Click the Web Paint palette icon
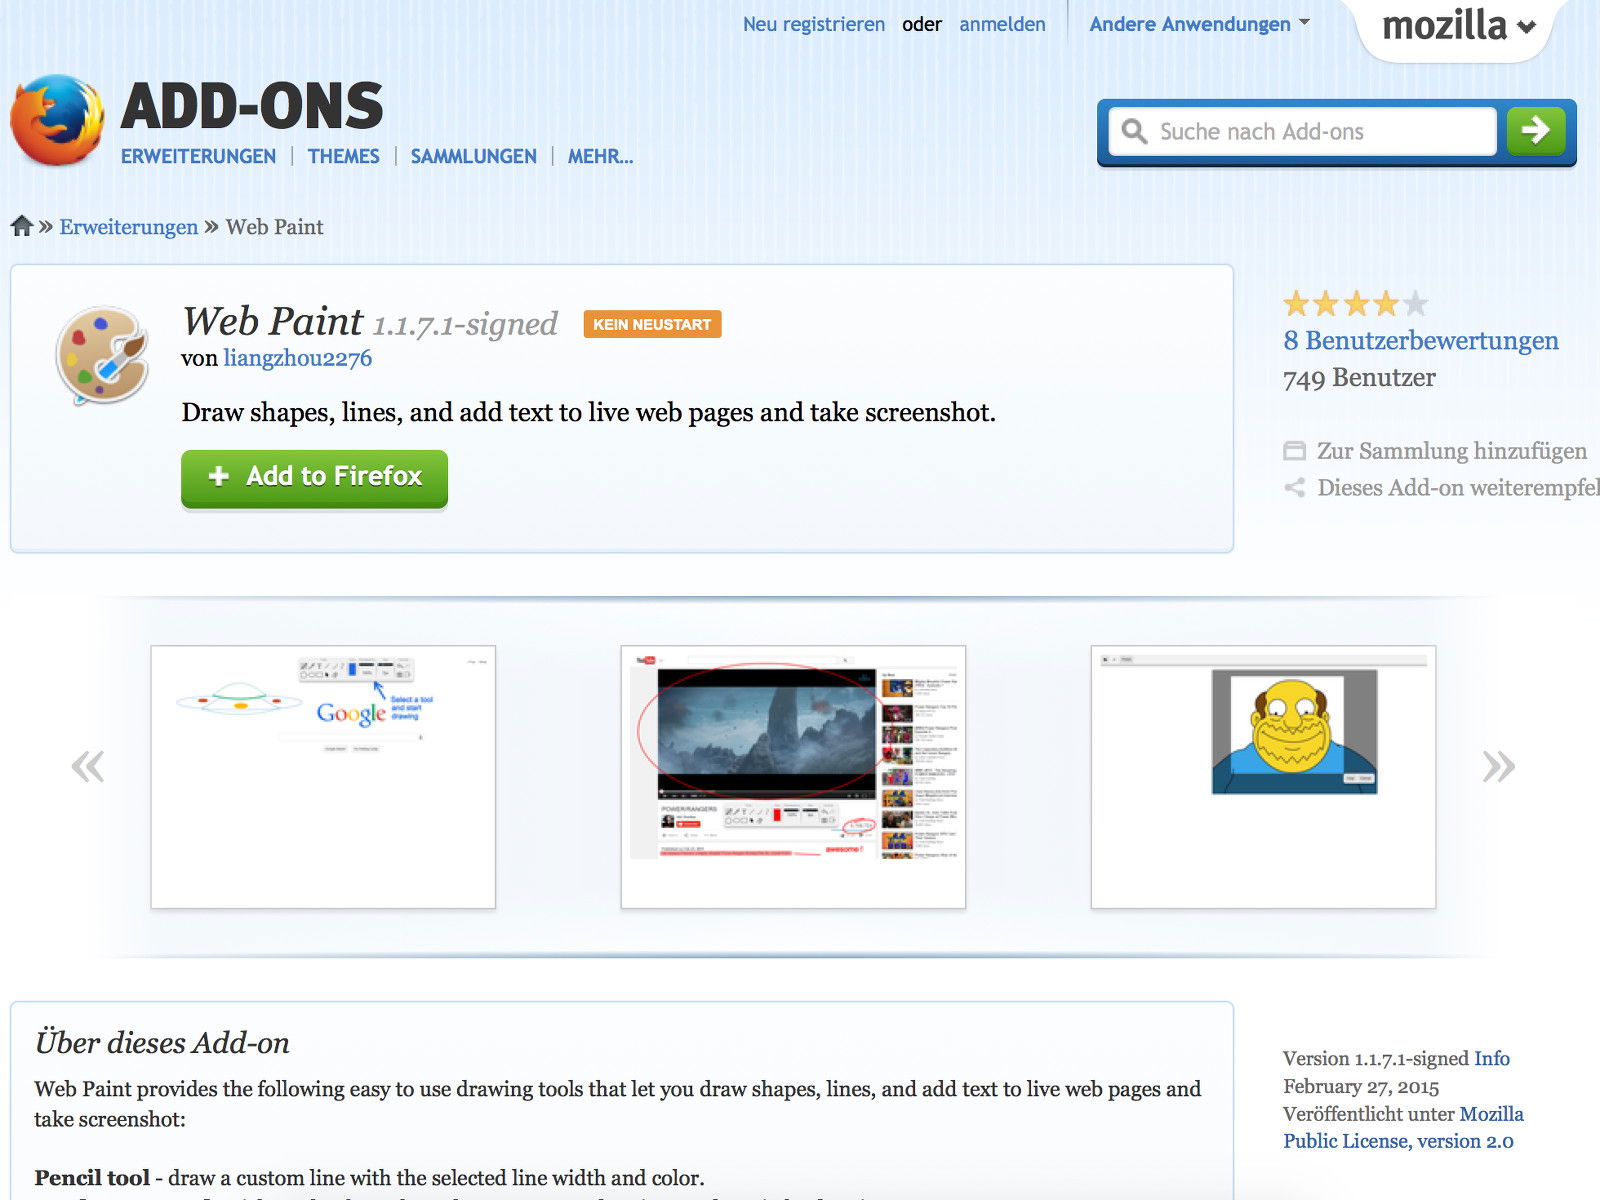1600x1200 pixels. pyautogui.click(x=103, y=356)
